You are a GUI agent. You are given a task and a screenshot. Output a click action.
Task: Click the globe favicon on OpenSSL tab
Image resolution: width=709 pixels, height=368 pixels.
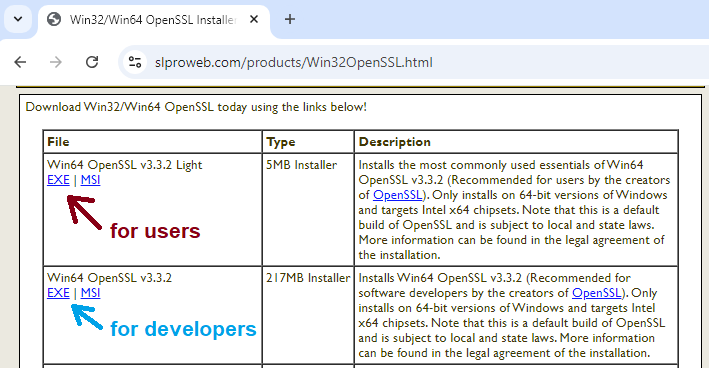point(54,19)
